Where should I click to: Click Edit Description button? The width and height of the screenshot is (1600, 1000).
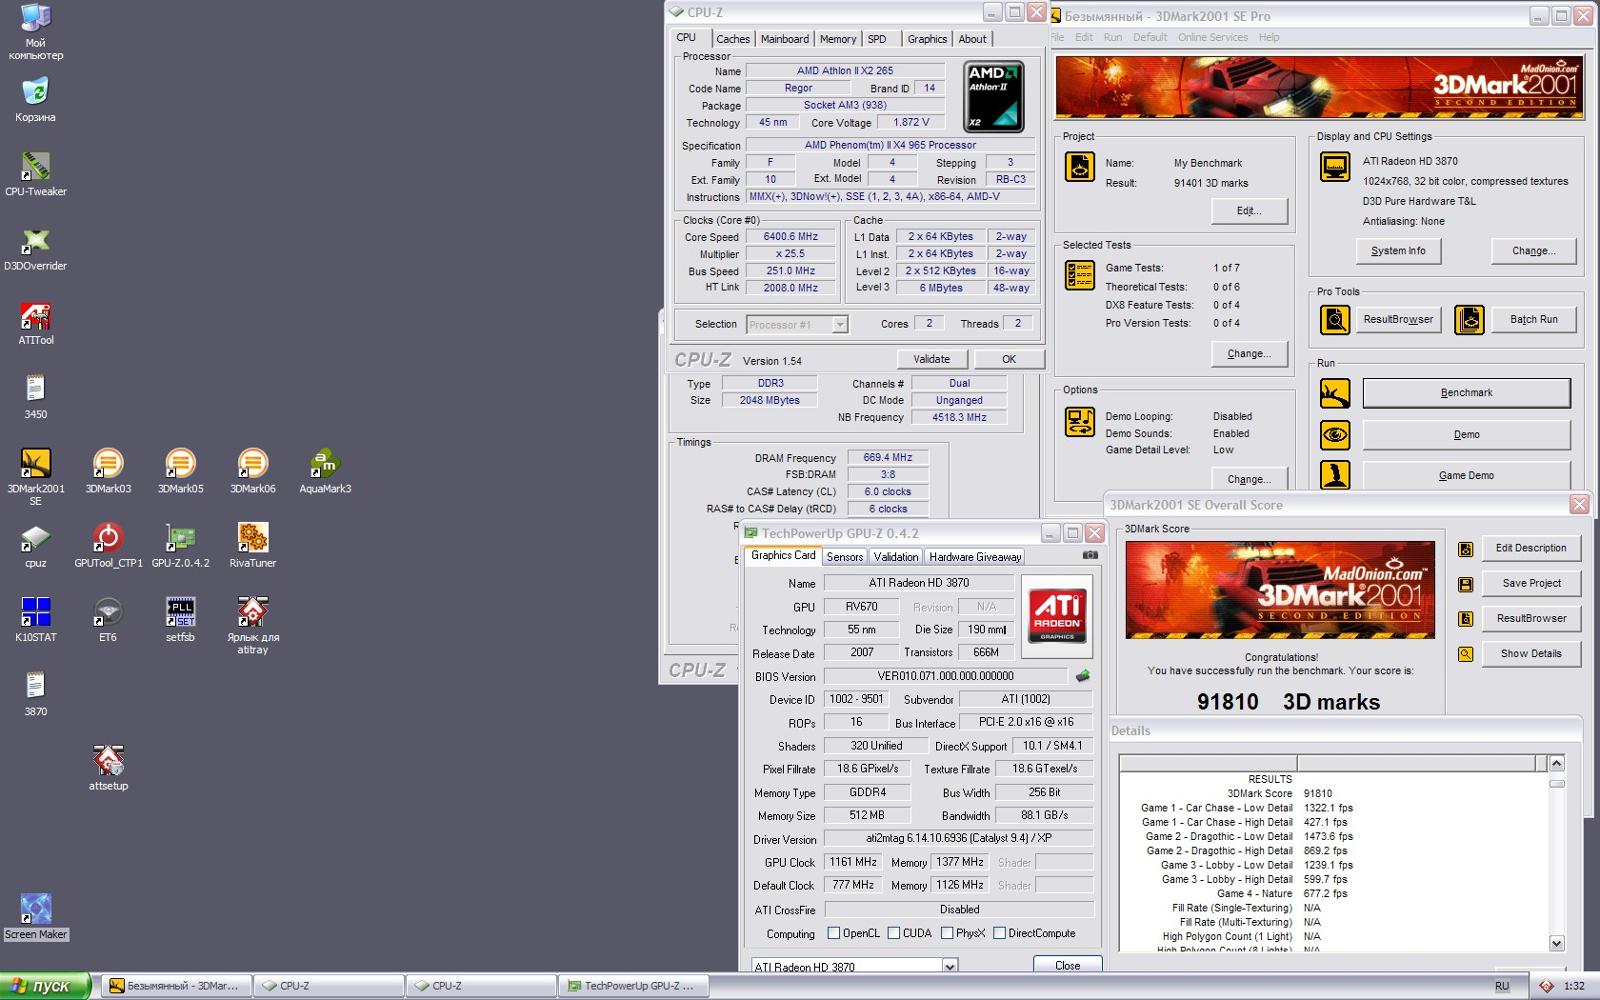pyautogui.click(x=1531, y=548)
